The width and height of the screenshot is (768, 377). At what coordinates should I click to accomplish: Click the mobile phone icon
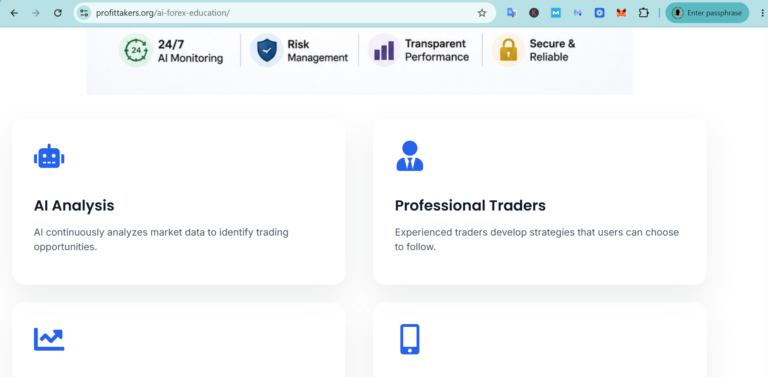point(409,339)
